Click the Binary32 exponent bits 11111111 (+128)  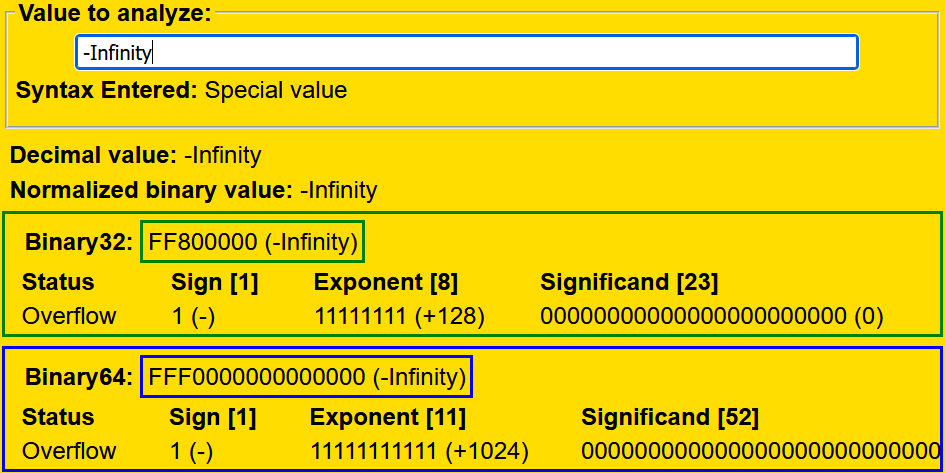coord(399,316)
